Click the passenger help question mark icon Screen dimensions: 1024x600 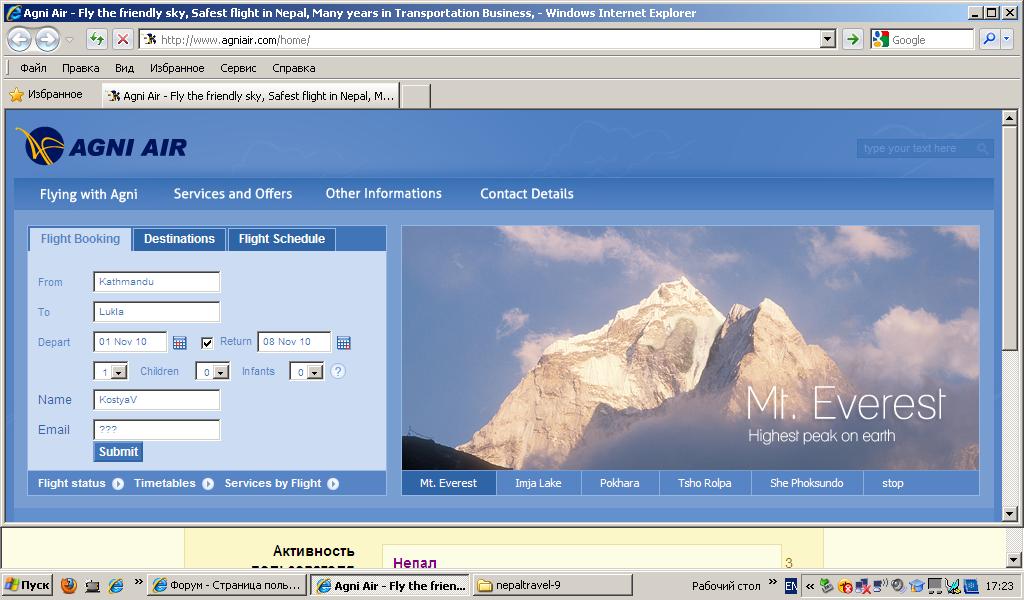338,371
